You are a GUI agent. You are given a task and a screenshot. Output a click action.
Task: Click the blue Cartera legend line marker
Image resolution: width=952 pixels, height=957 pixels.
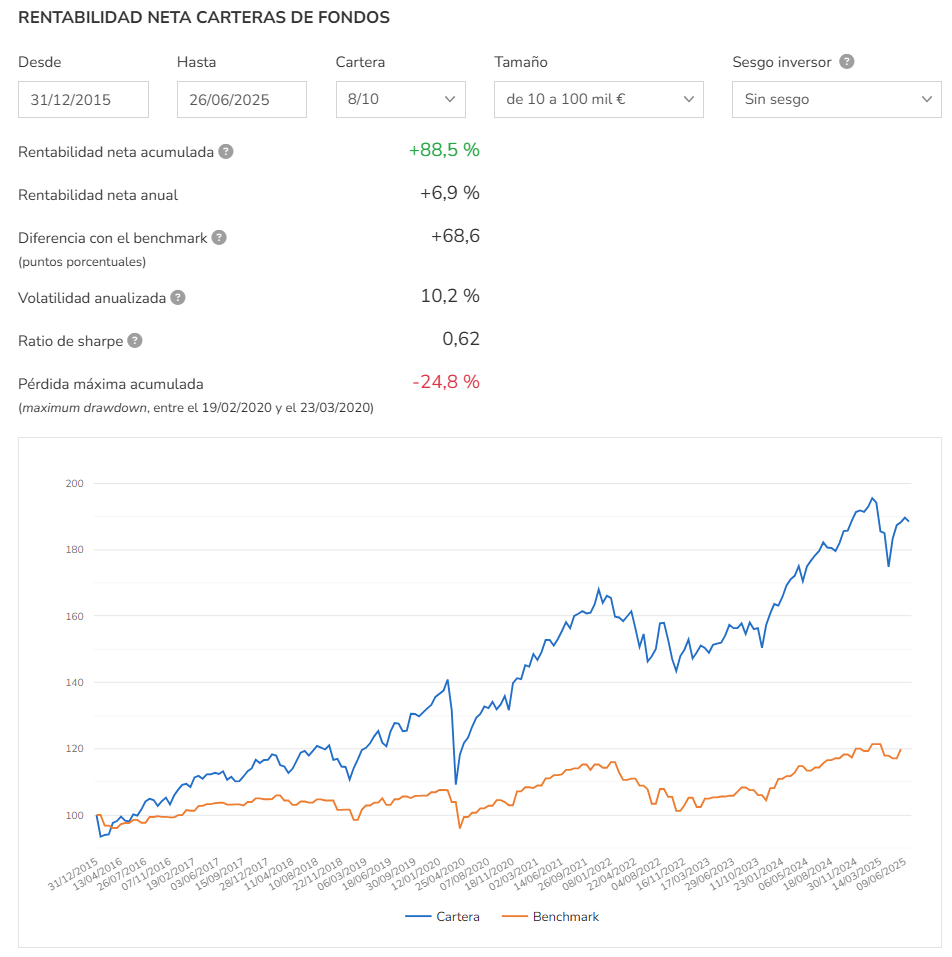point(418,916)
